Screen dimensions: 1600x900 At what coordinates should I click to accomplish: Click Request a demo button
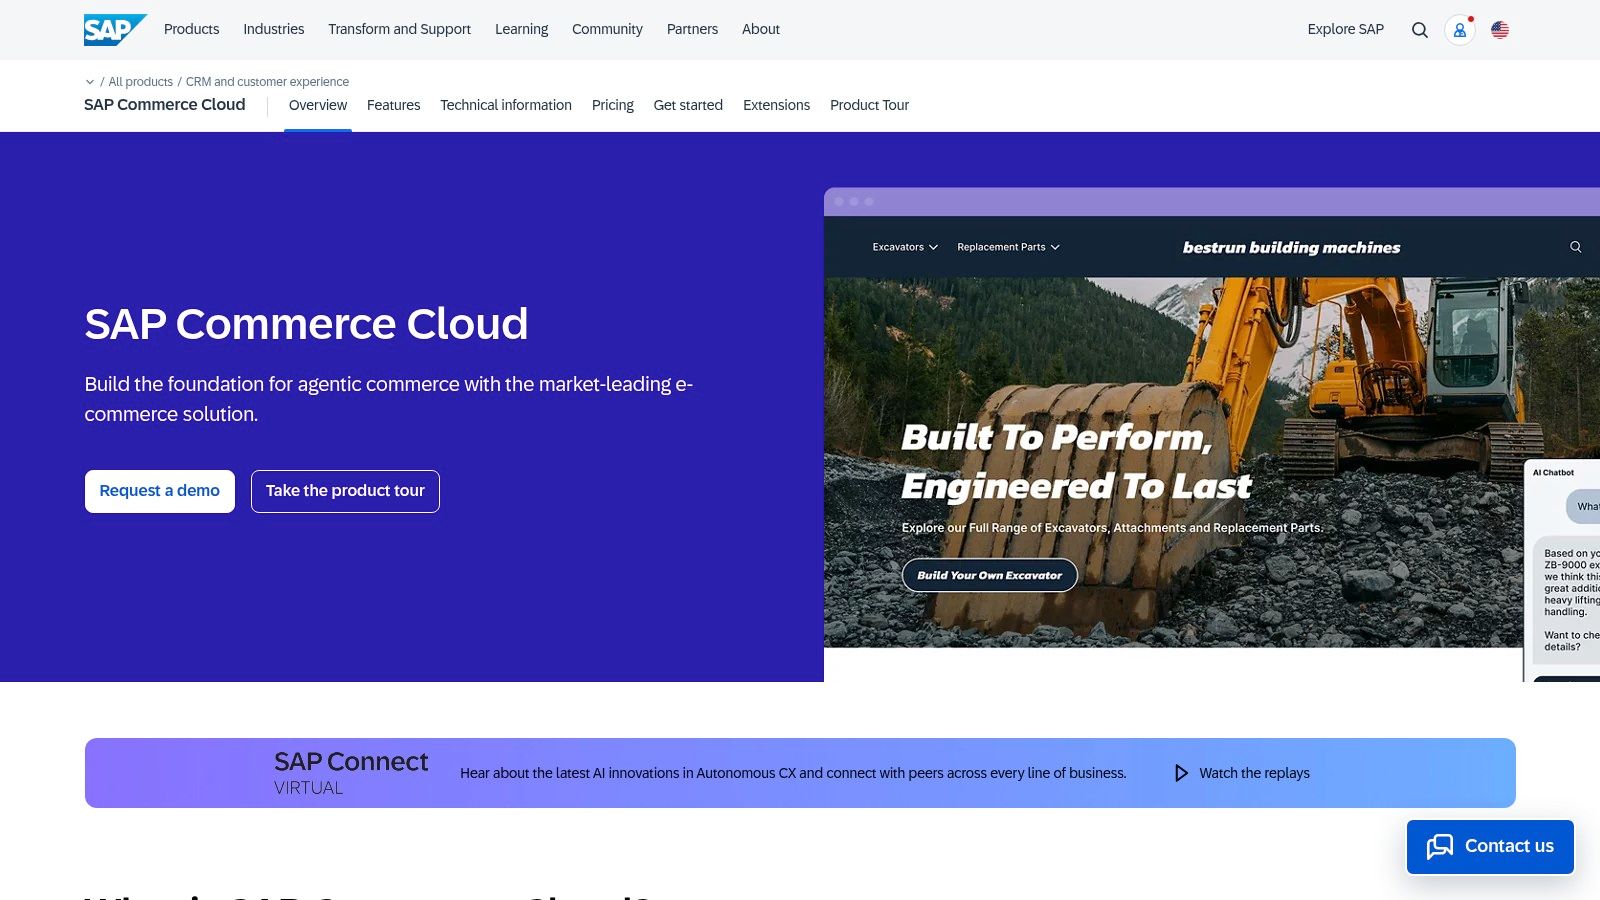[x=160, y=491]
